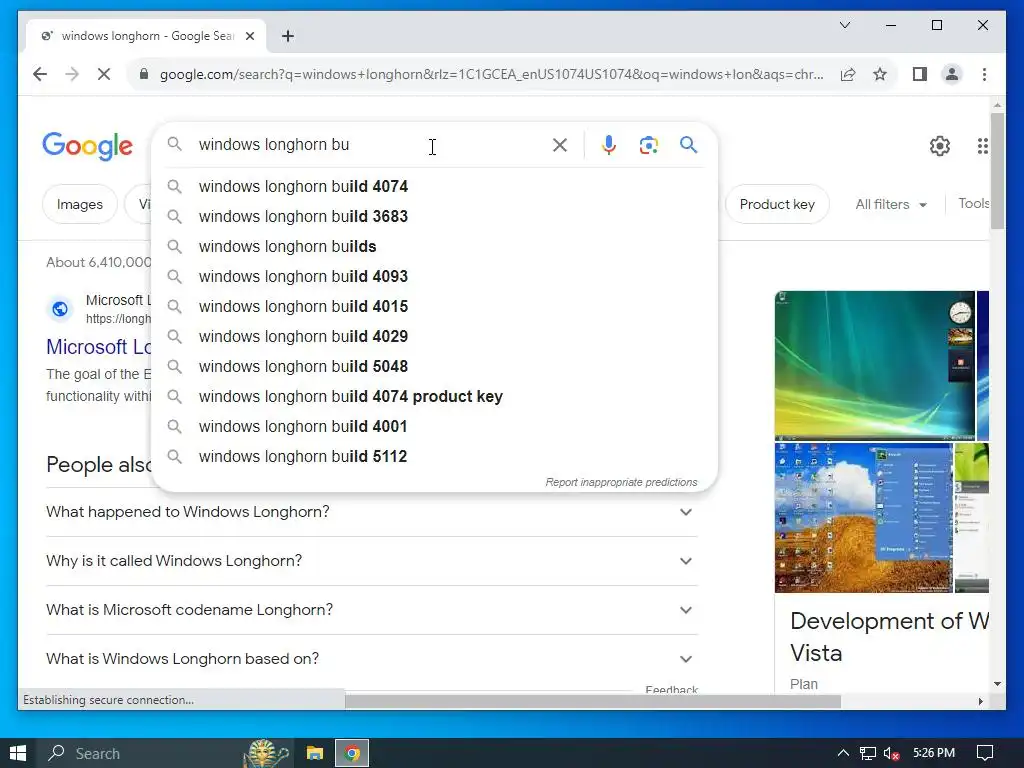
Task: Select suggestion windows longhorn build 5048
Action: 434,366
